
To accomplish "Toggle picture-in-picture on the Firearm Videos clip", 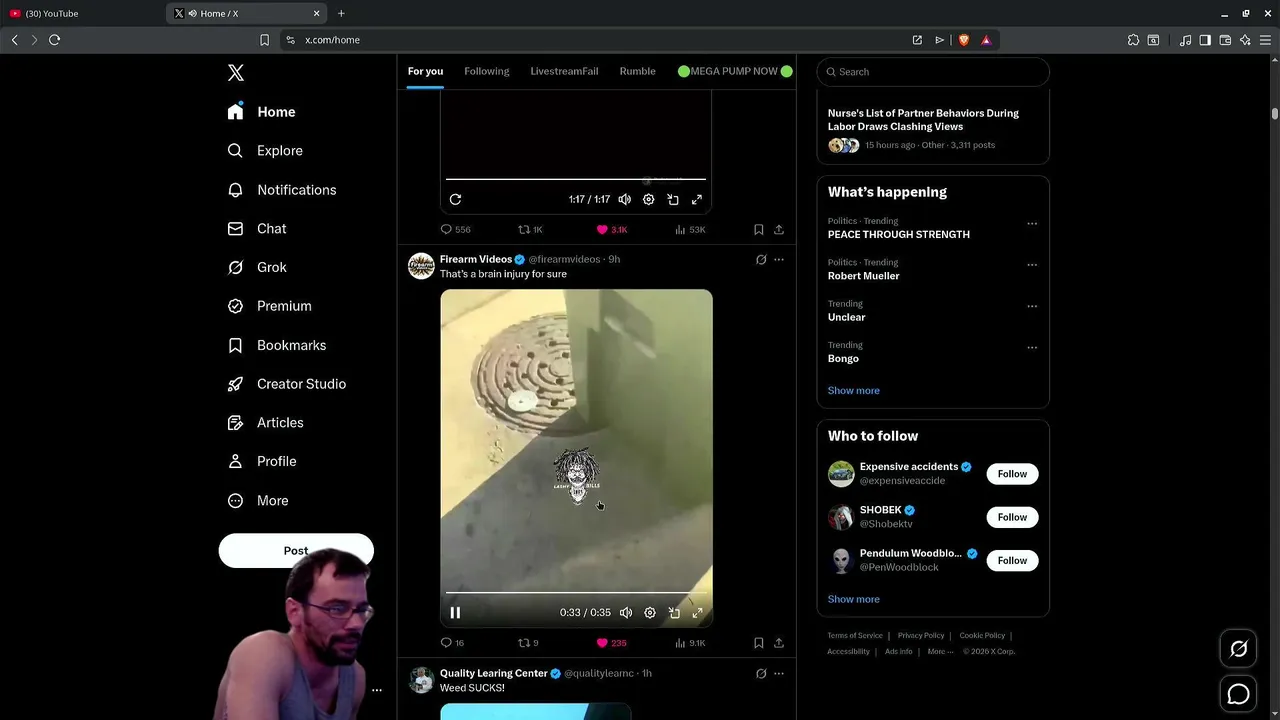I will pyautogui.click(x=674, y=613).
